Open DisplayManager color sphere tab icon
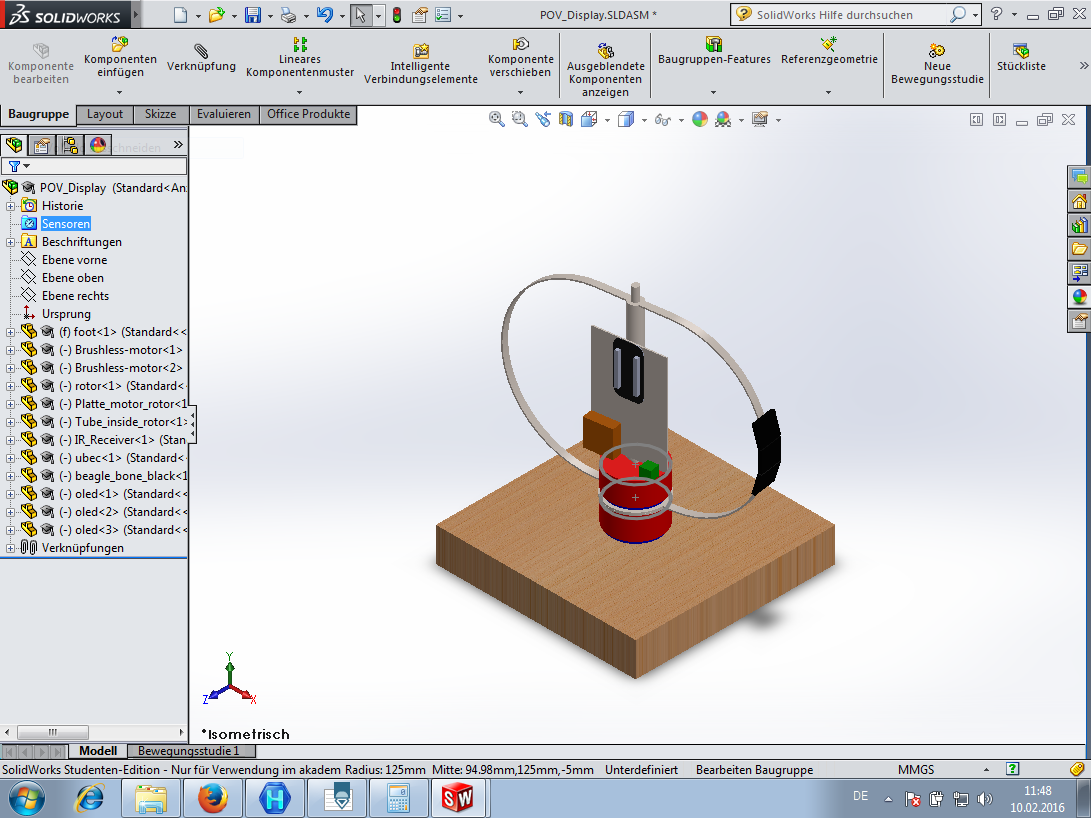The image size is (1091, 818). [x=97, y=145]
